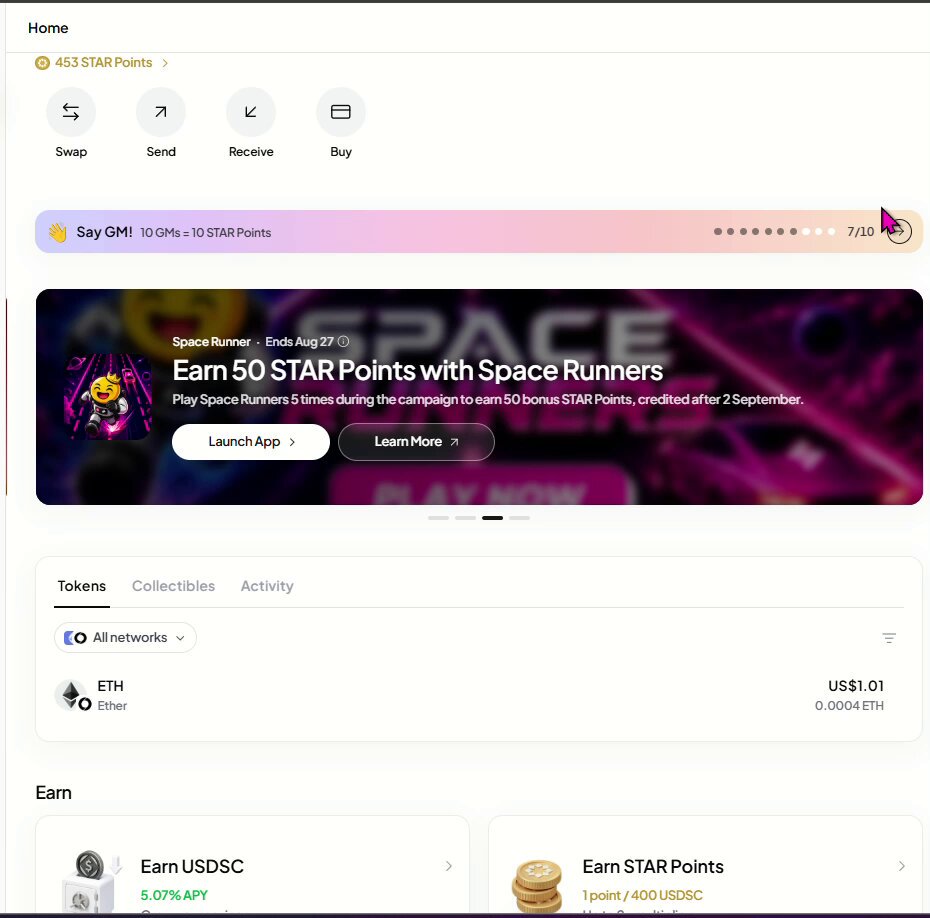930x918 pixels.
Task: Click the campaign end date info icon
Action: (x=343, y=342)
